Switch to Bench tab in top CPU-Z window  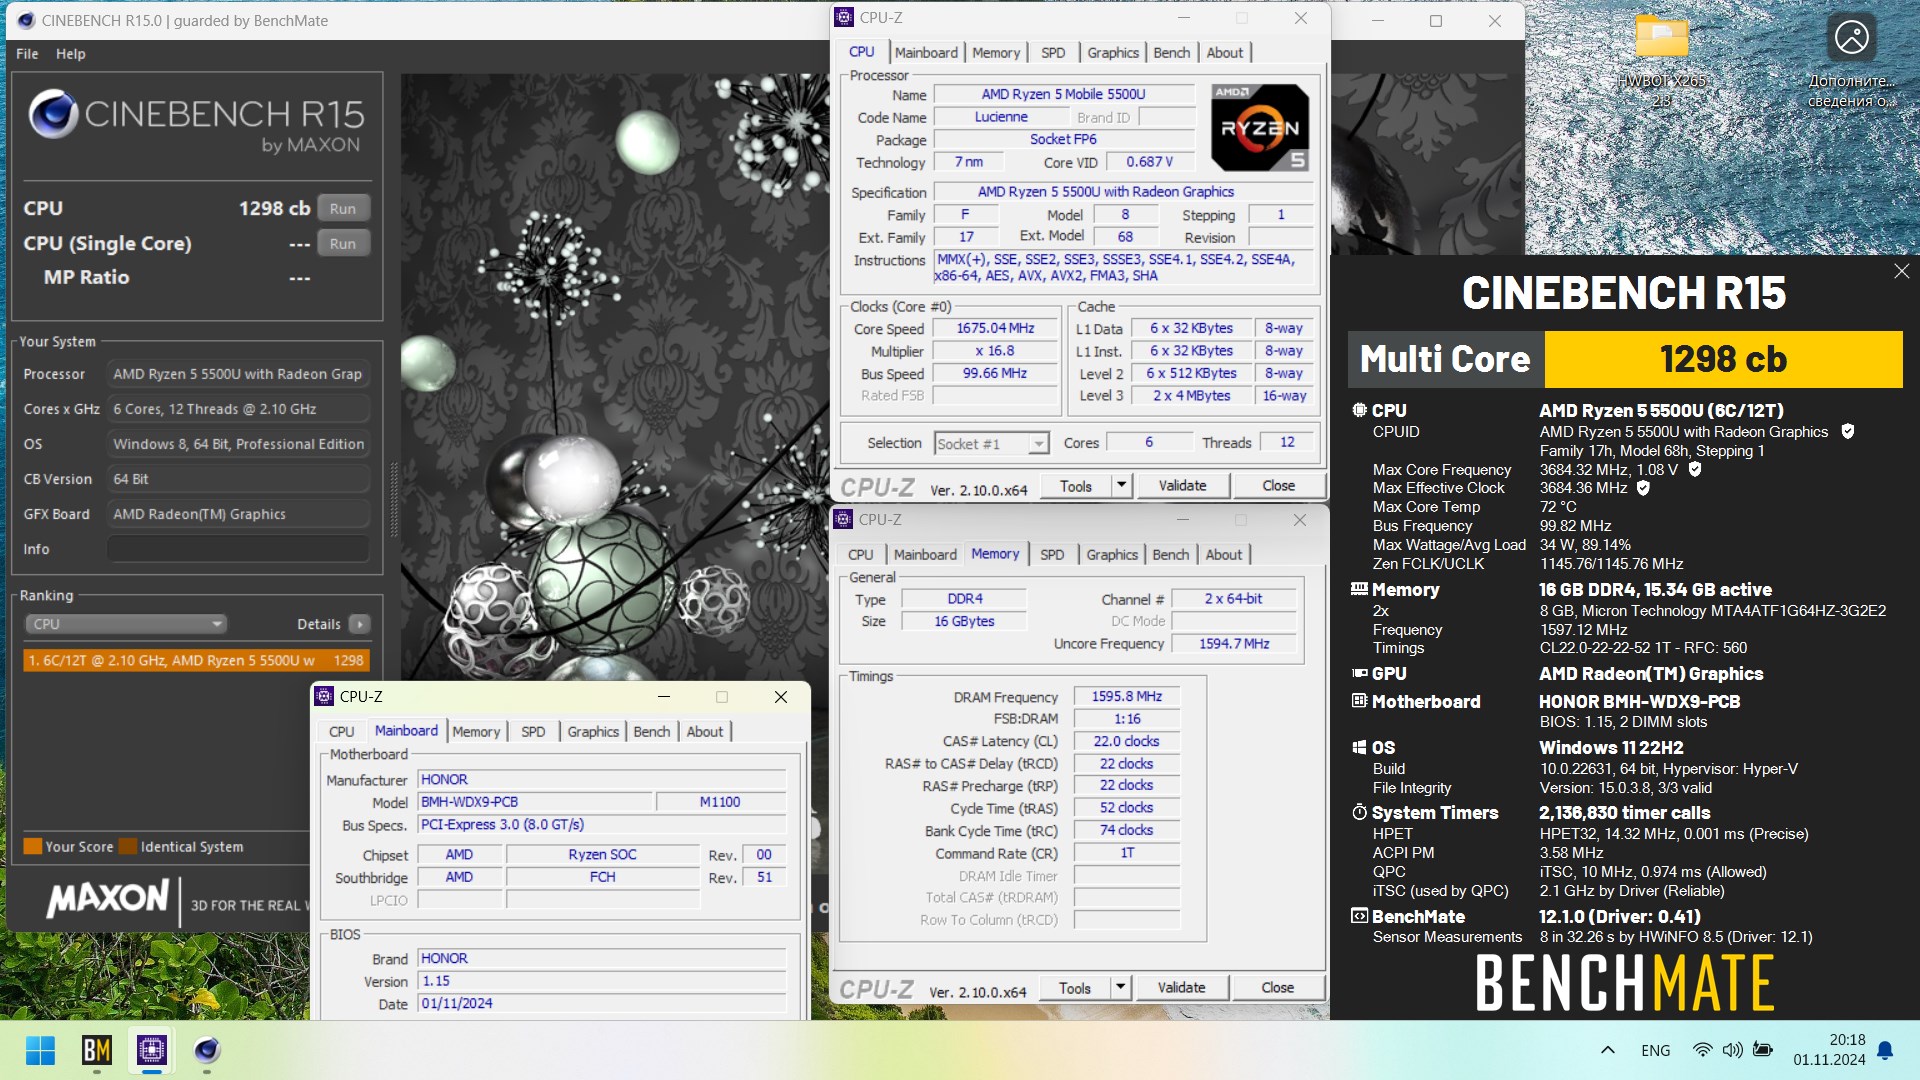coord(1172,52)
